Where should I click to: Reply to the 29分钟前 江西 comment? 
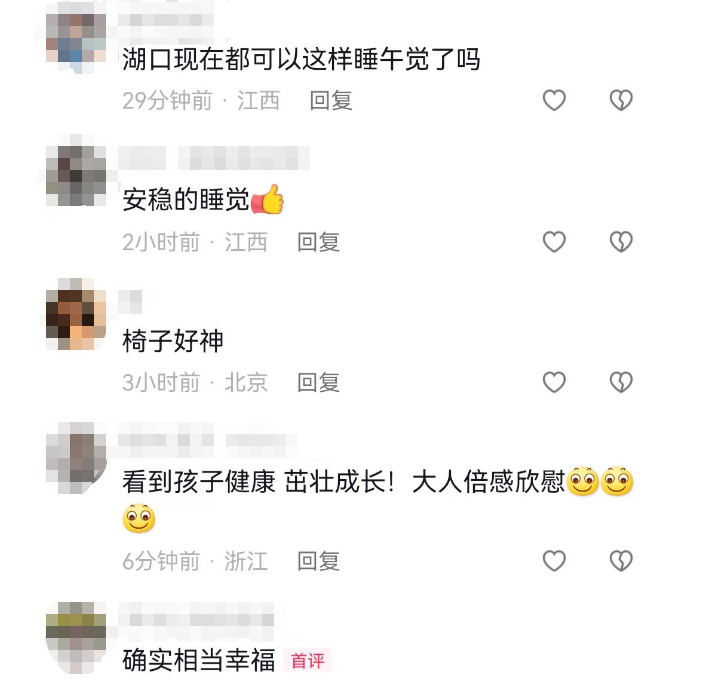point(331,101)
